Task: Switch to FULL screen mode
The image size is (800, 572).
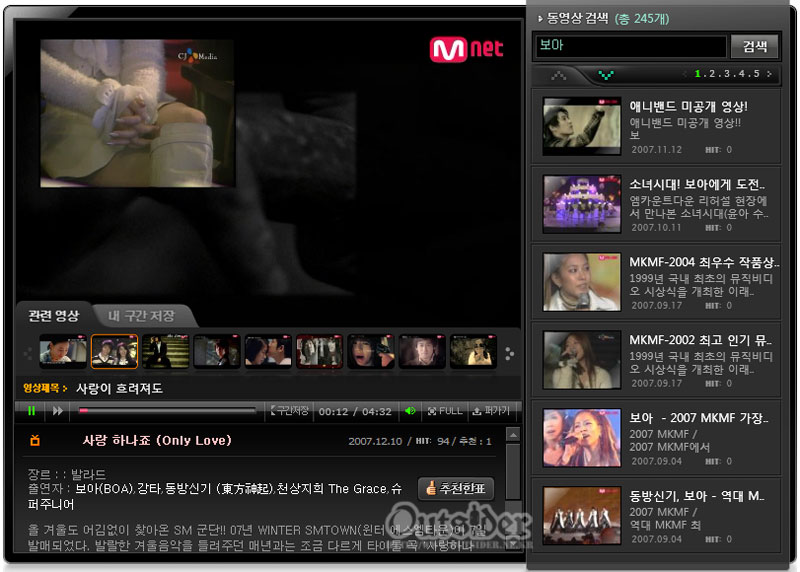Action: 445,411
